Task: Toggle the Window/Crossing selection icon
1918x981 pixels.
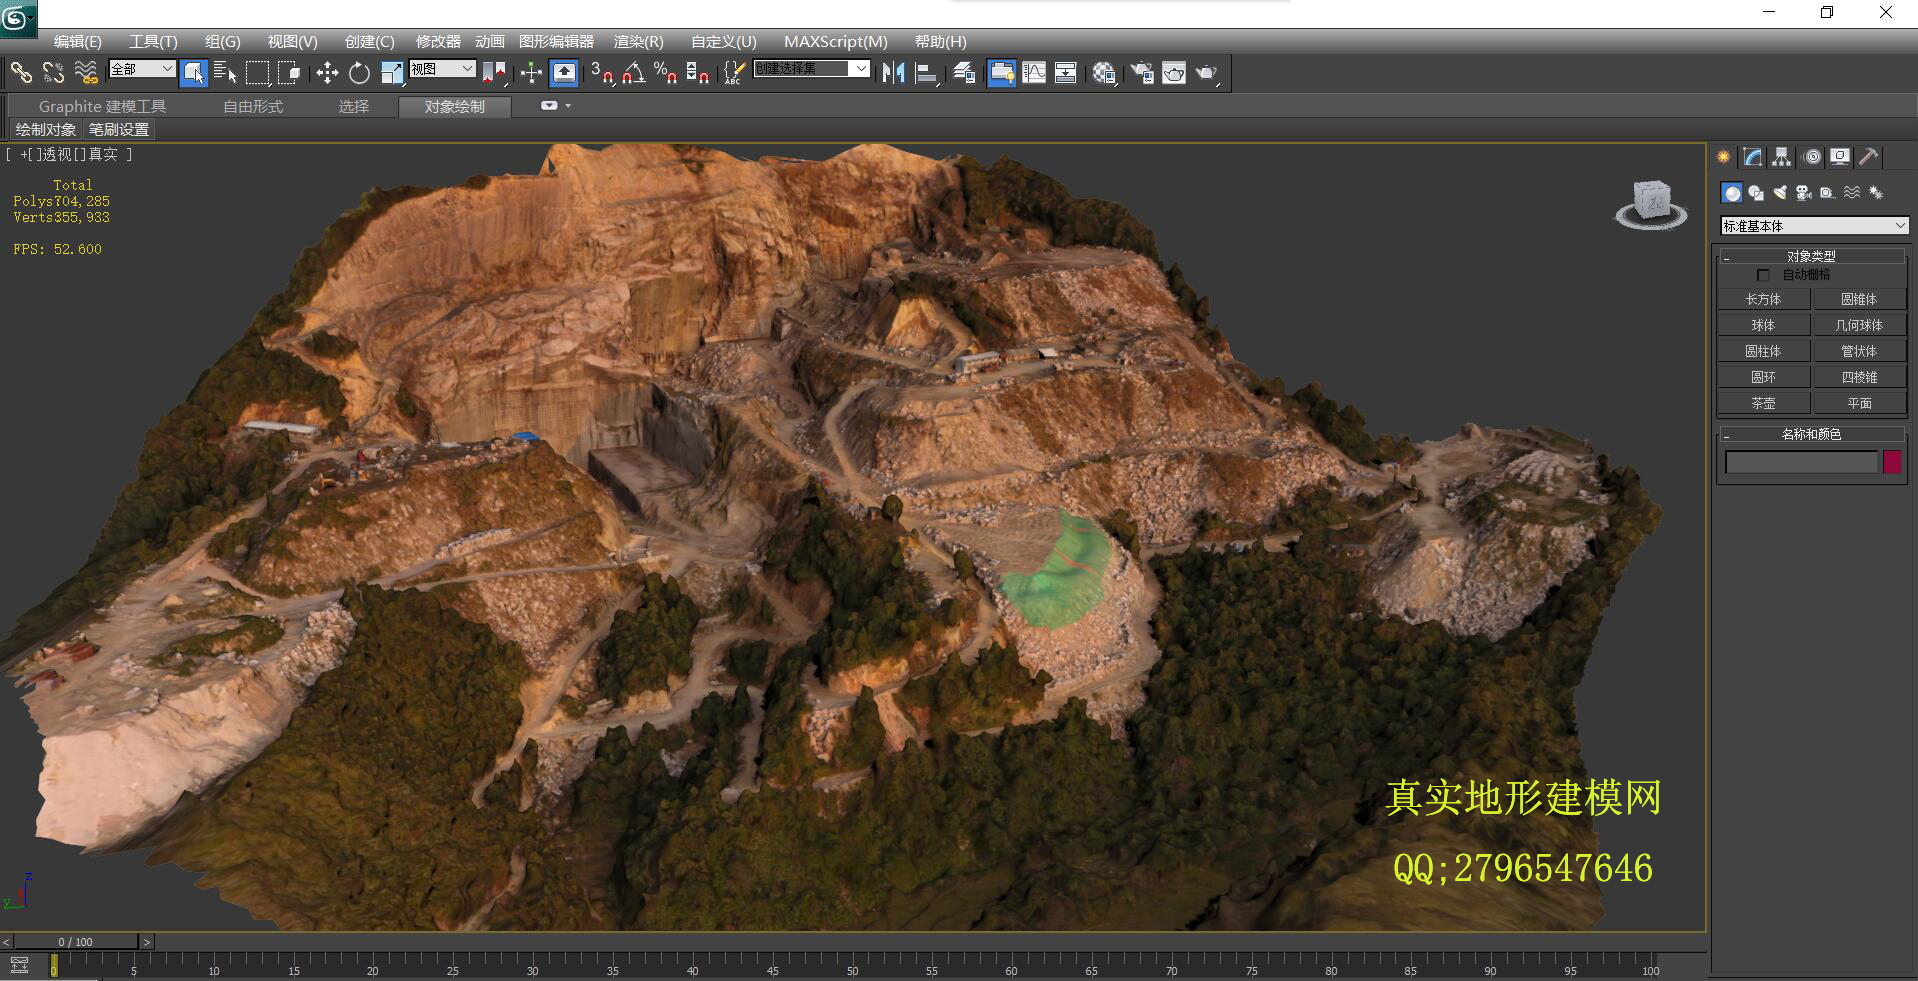Action: click(290, 72)
